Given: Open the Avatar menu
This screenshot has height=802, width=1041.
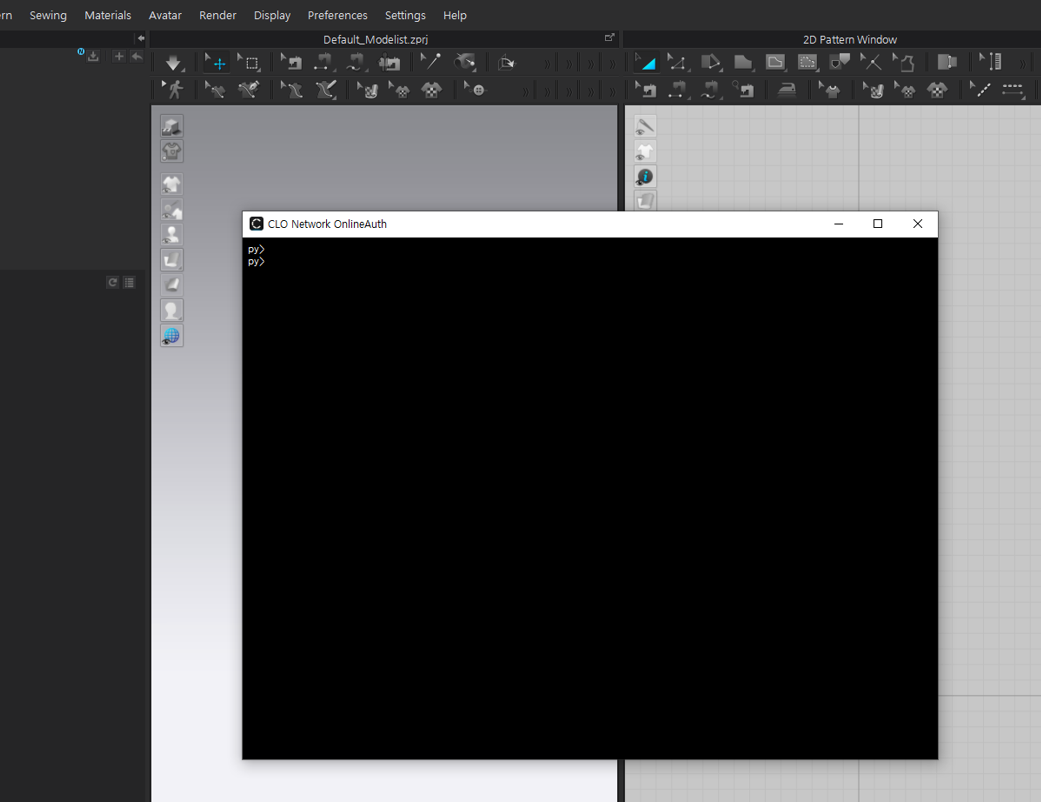Looking at the screenshot, I should click(165, 15).
